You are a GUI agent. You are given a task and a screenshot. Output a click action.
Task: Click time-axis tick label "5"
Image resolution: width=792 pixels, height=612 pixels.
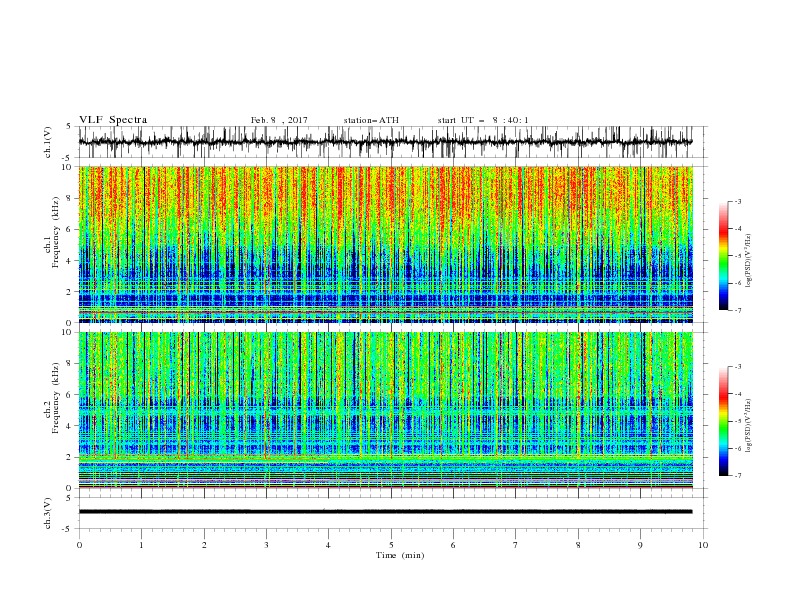pyautogui.click(x=391, y=545)
